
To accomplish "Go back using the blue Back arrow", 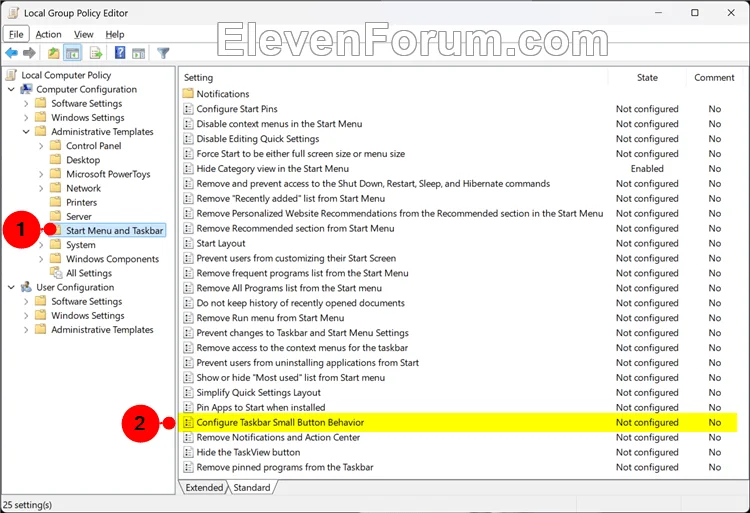I will [x=11, y=53].
